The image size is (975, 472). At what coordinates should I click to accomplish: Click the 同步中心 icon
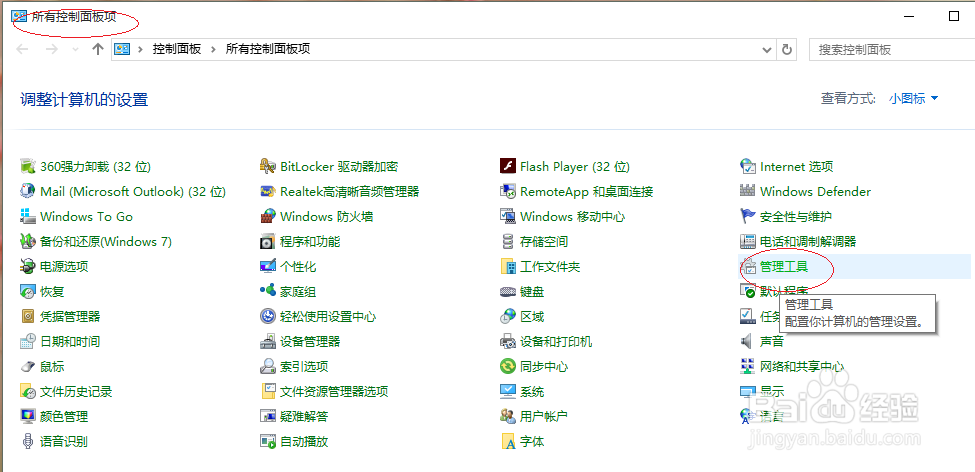point(508,366)
